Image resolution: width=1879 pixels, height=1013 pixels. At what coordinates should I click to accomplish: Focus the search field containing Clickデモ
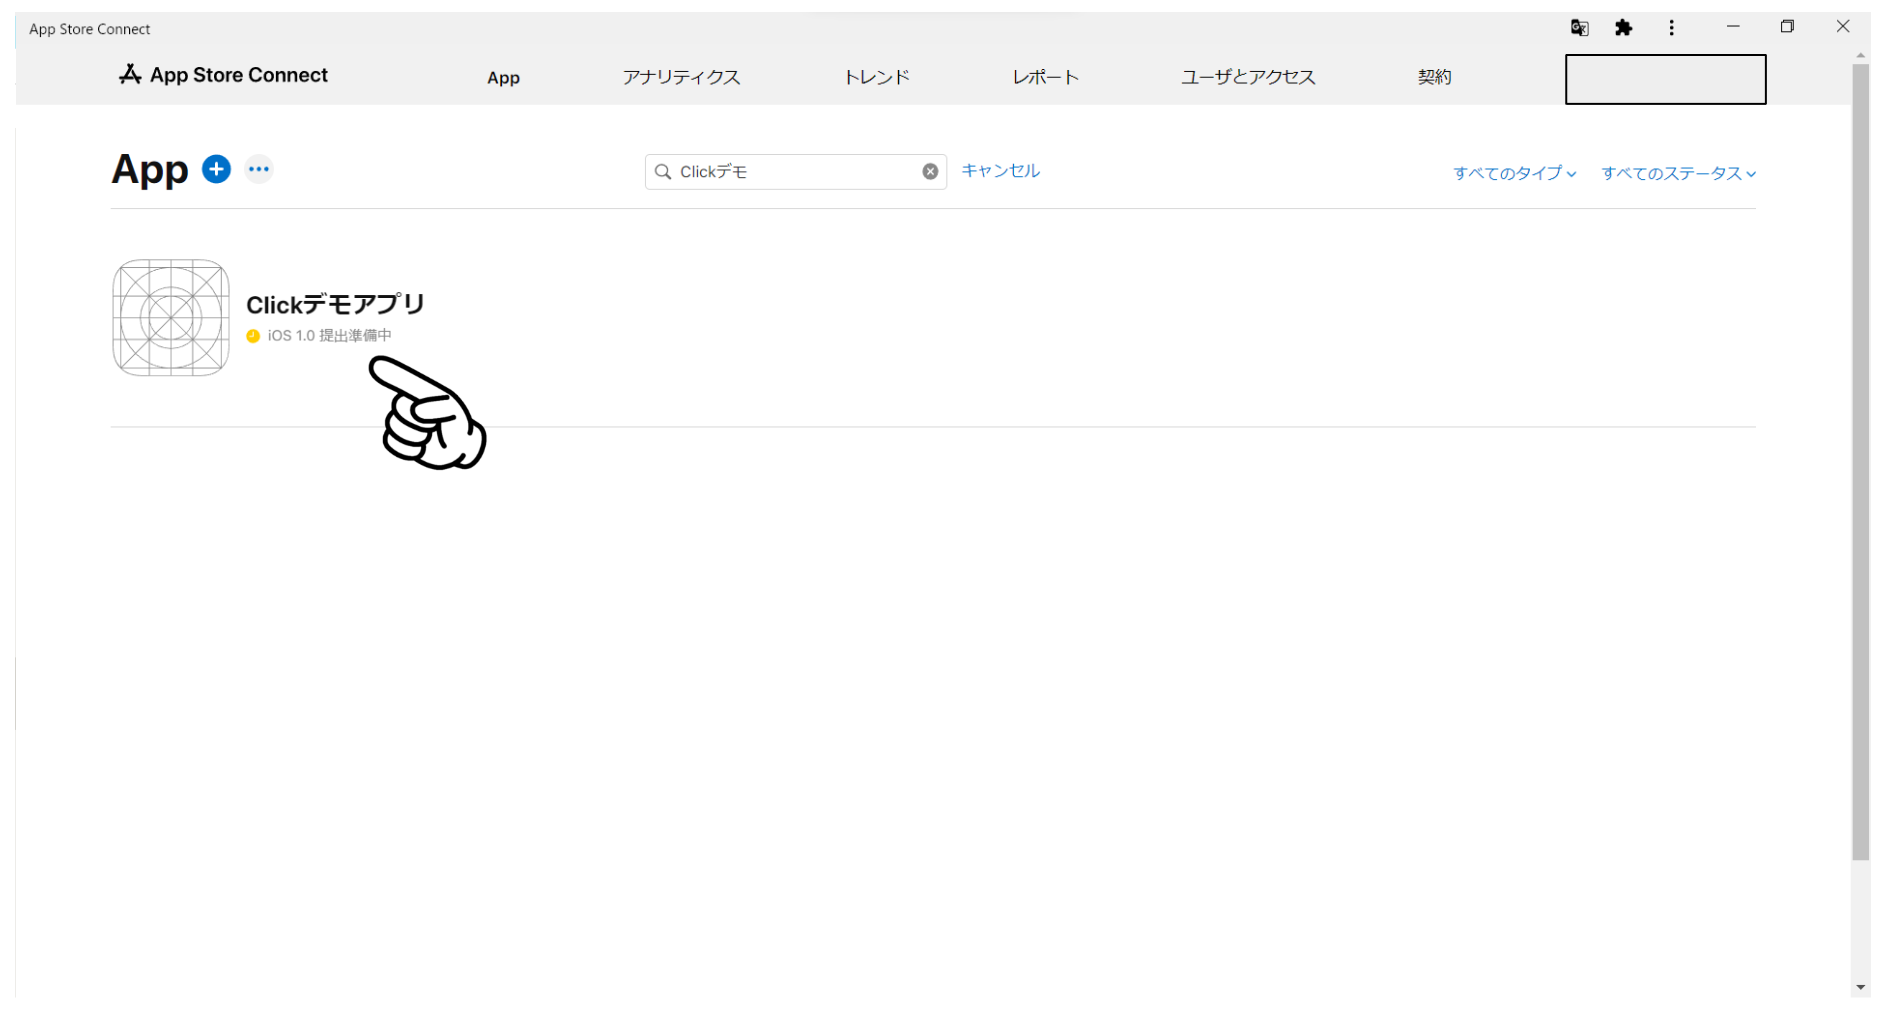click(x=795, y=172)
